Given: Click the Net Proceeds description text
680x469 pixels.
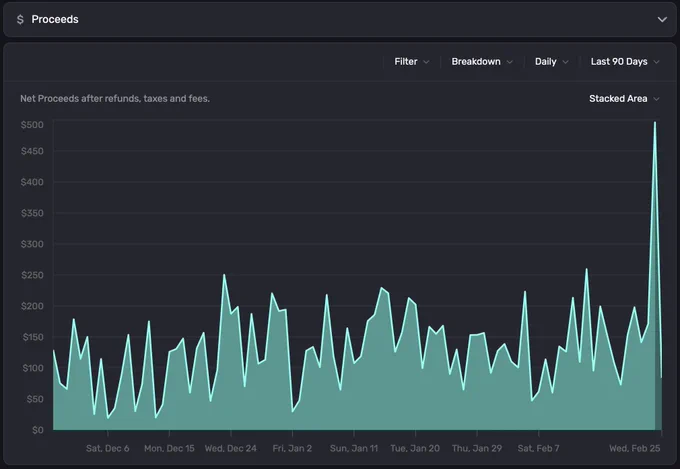Looking at the screenshot, I should (115, 98).
